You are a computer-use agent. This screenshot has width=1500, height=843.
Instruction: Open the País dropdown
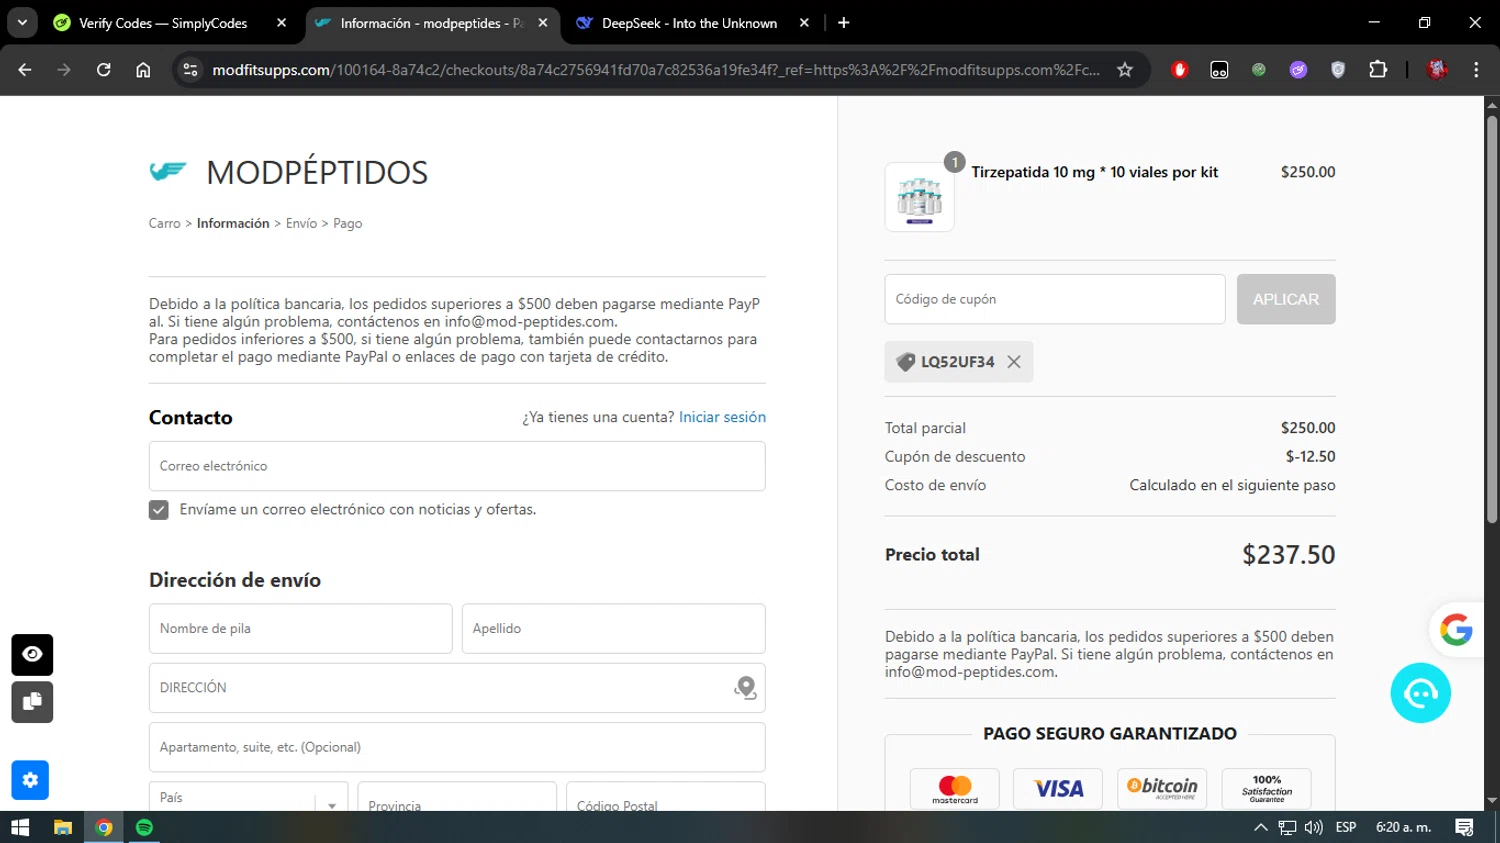point(248,797)
